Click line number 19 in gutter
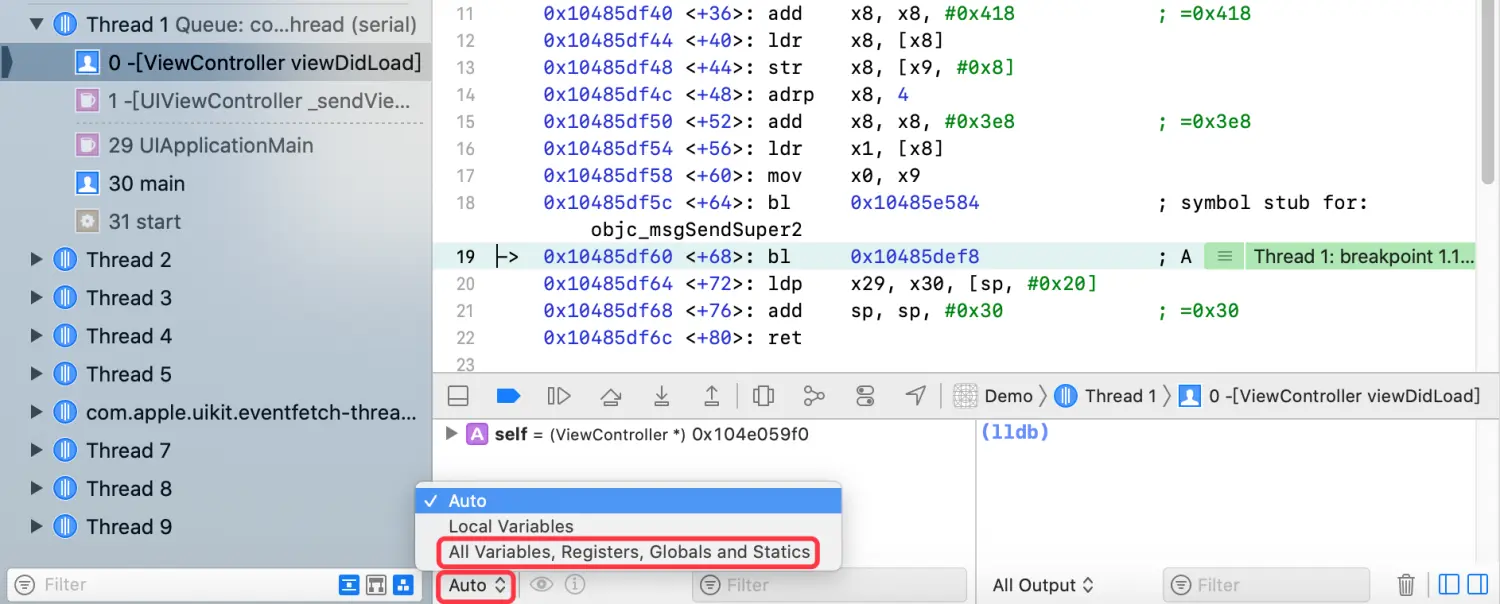Viewport: 1500px width, 604px height. point(465,257)
